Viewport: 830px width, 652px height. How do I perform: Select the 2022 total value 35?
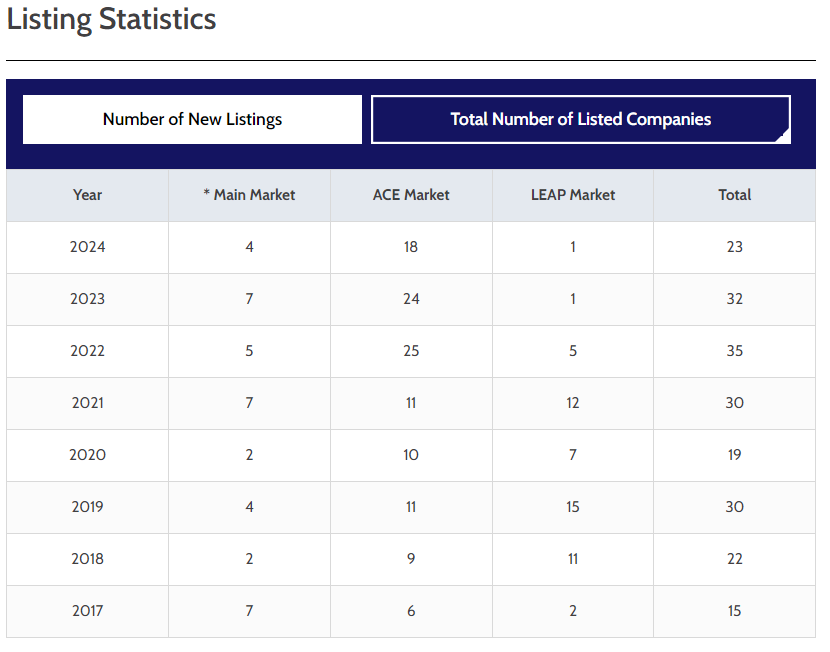(x=735, y=351)
